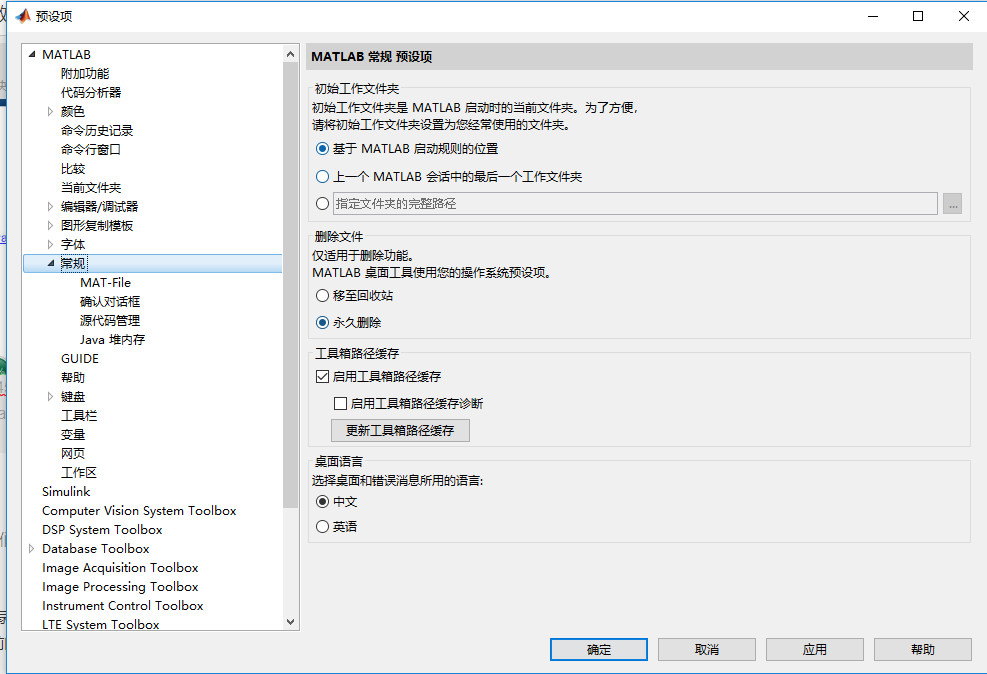Select Instrument Control Toolbox item
The image size is (987, 674).
coord(123,605)
